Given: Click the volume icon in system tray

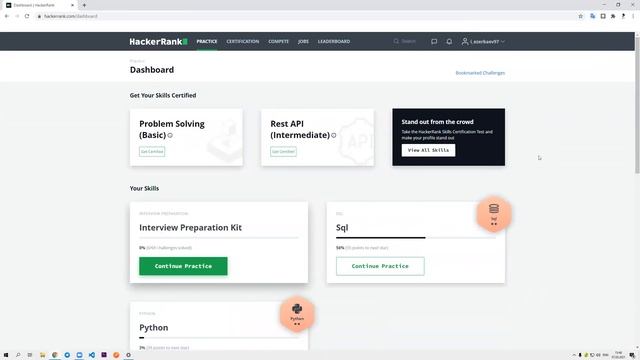Looking at the screenshot, I should [x=598, y=355].
